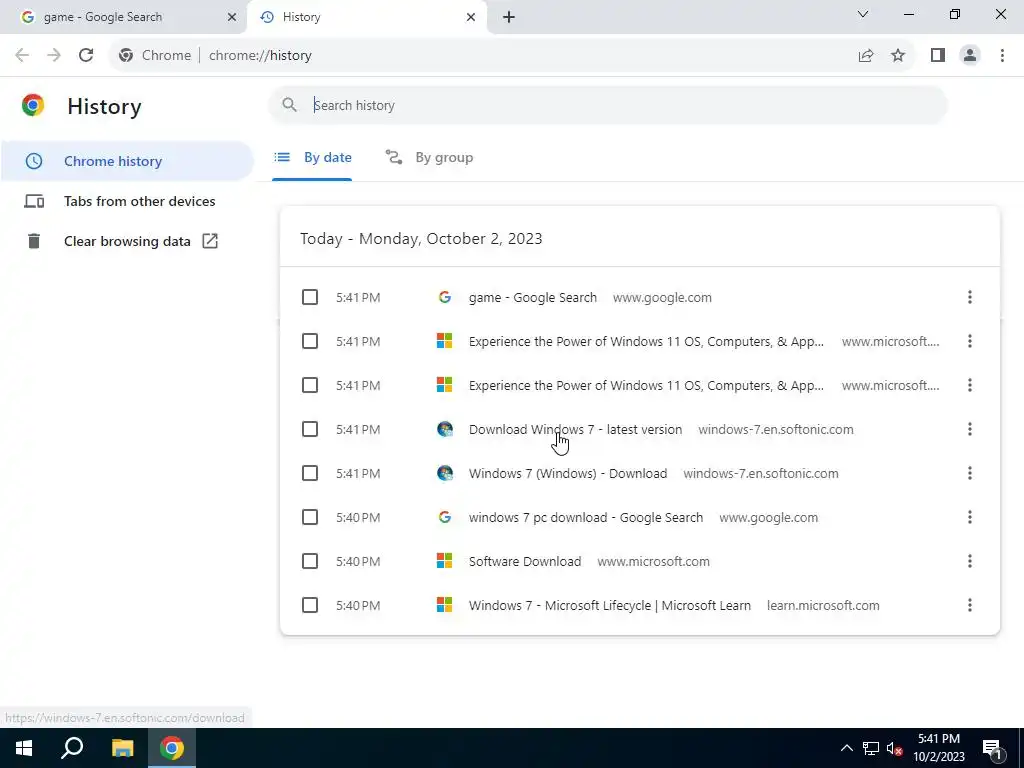Viewport: 1024px width, 768px height.
Task: Check the second Windows 11 OS entry checkbox
Action: pos(310,385)
